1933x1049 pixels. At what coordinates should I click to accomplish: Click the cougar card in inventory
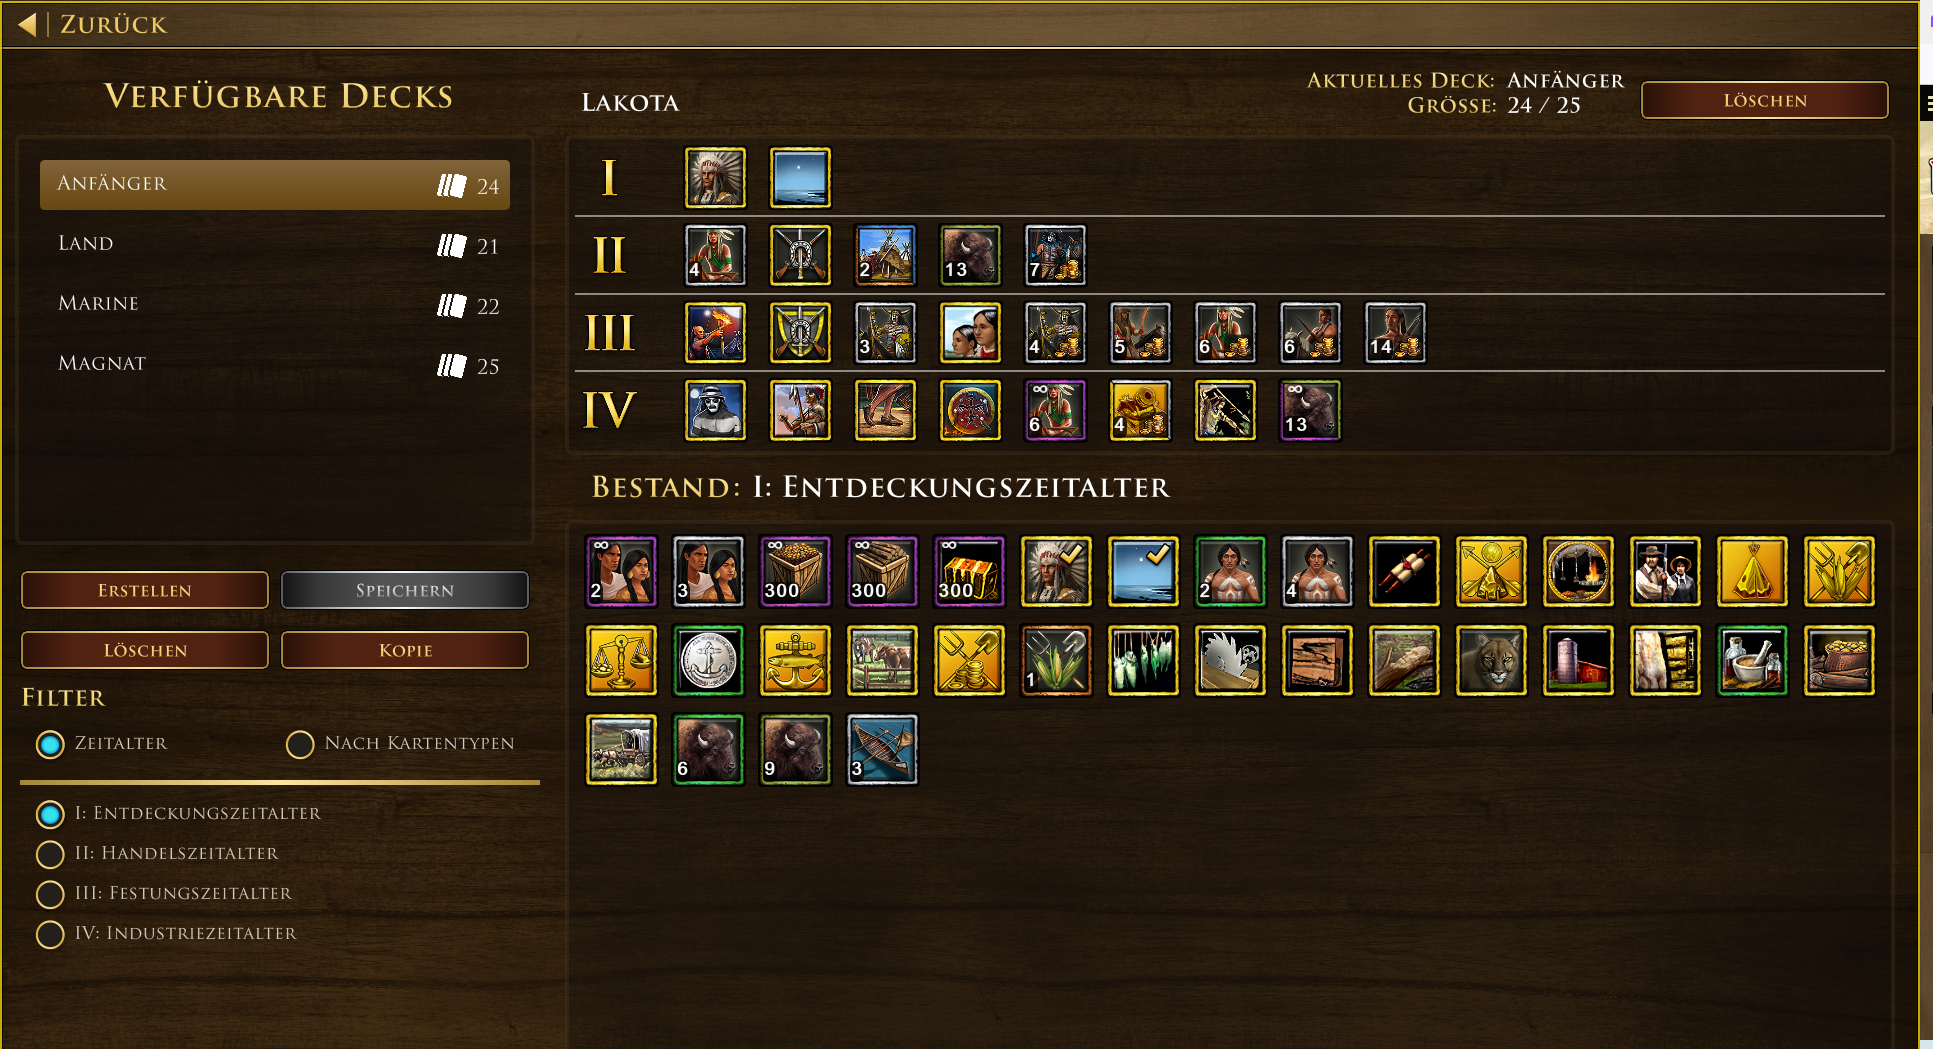[x=1491, y=660]
